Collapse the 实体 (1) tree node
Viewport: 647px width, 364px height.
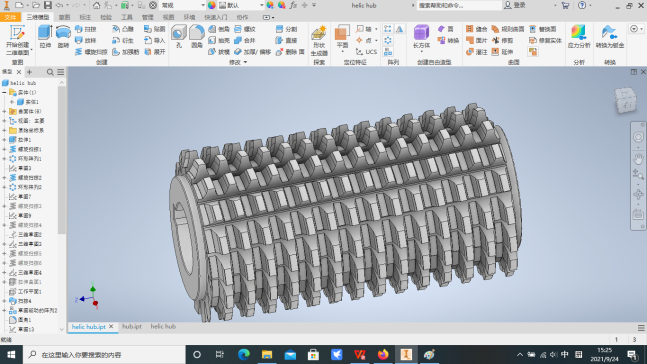[5, 92]
